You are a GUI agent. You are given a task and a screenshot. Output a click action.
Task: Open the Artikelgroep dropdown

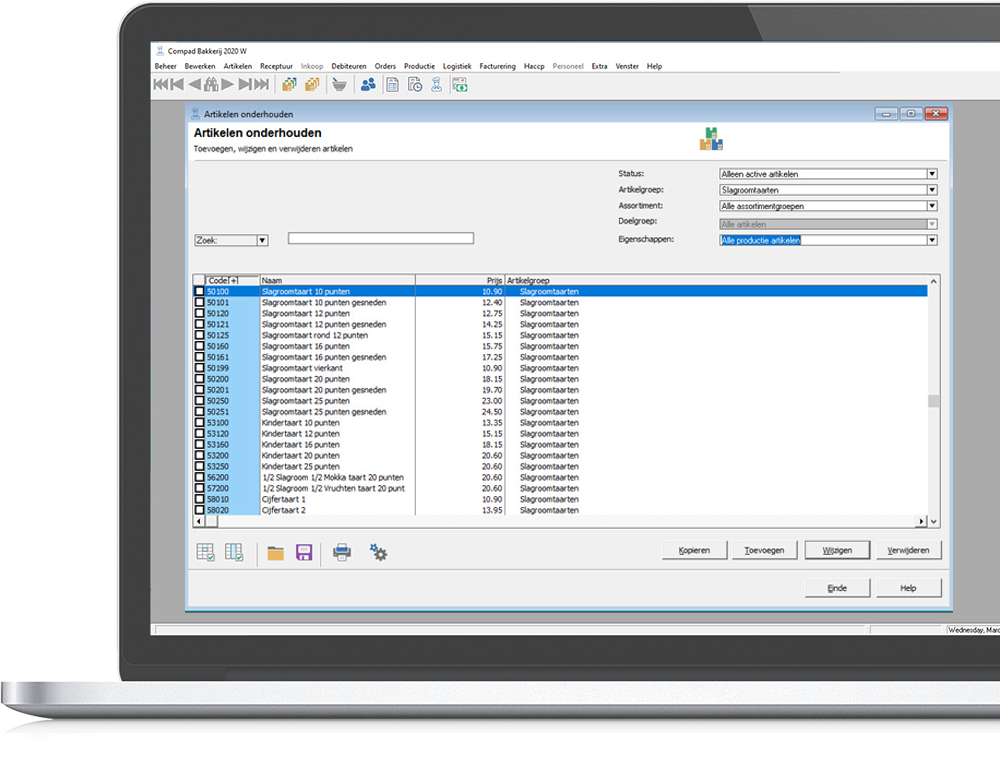point(932,190)
